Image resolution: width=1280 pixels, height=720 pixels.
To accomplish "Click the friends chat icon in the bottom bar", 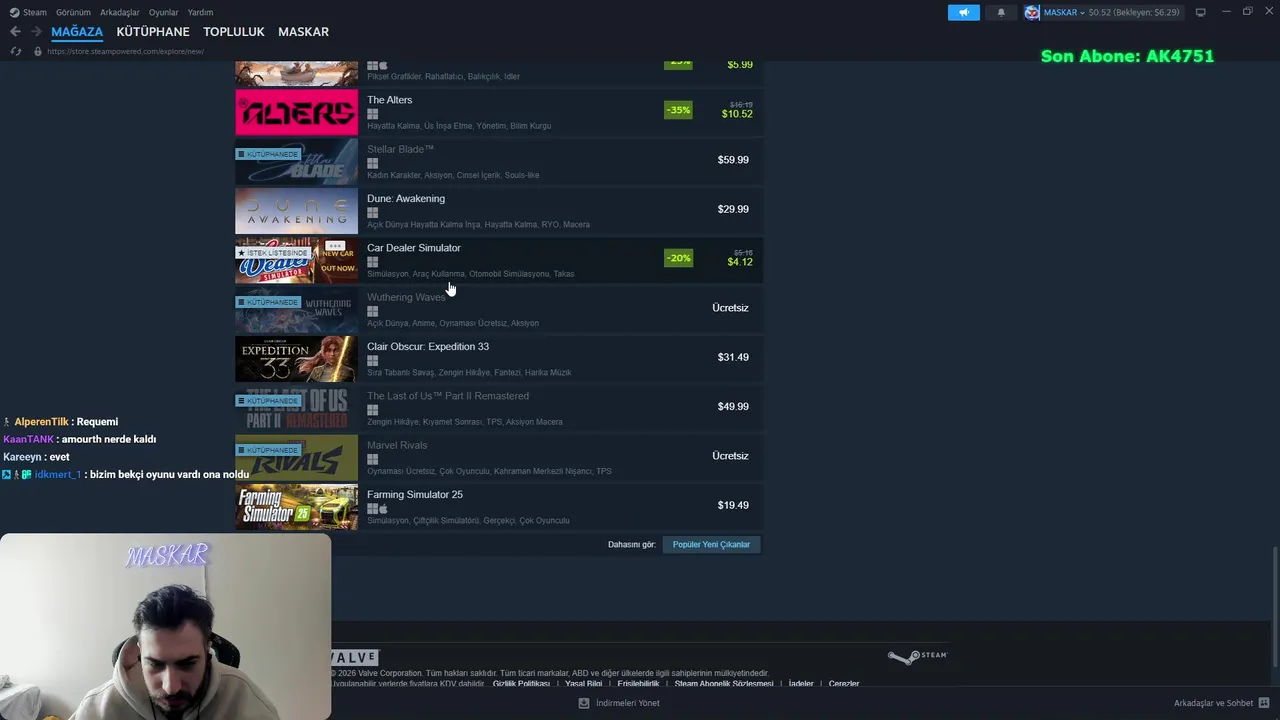I will pyautogui.click(x=1264, y=703).
